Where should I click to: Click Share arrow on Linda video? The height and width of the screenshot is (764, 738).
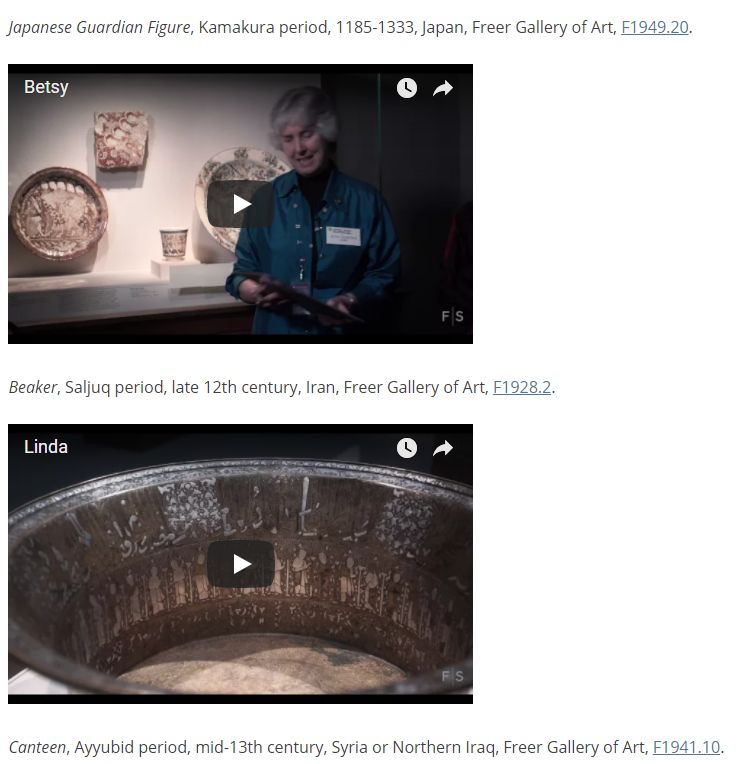pos(443,448)
